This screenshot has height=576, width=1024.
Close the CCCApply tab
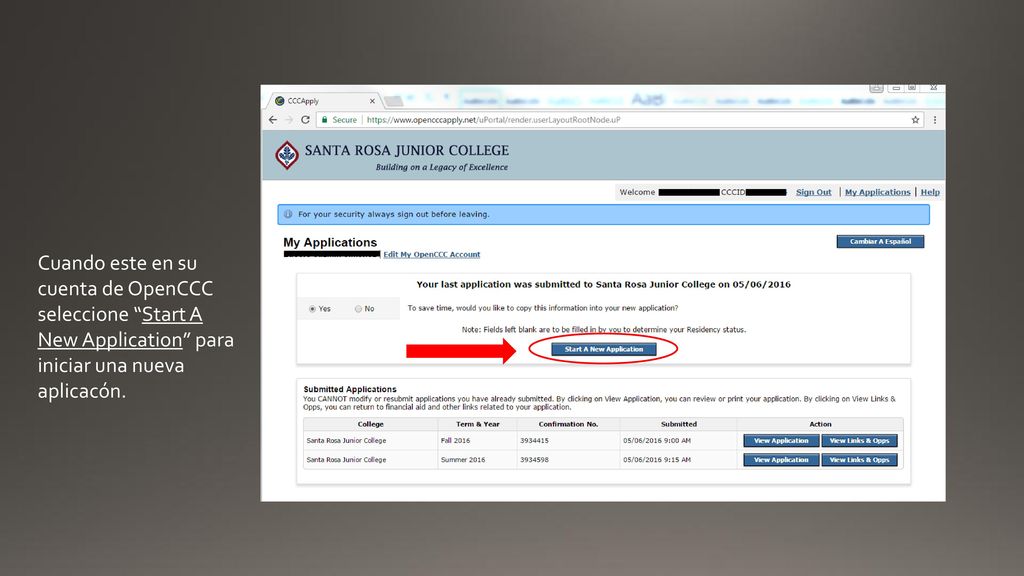[372, 101]
